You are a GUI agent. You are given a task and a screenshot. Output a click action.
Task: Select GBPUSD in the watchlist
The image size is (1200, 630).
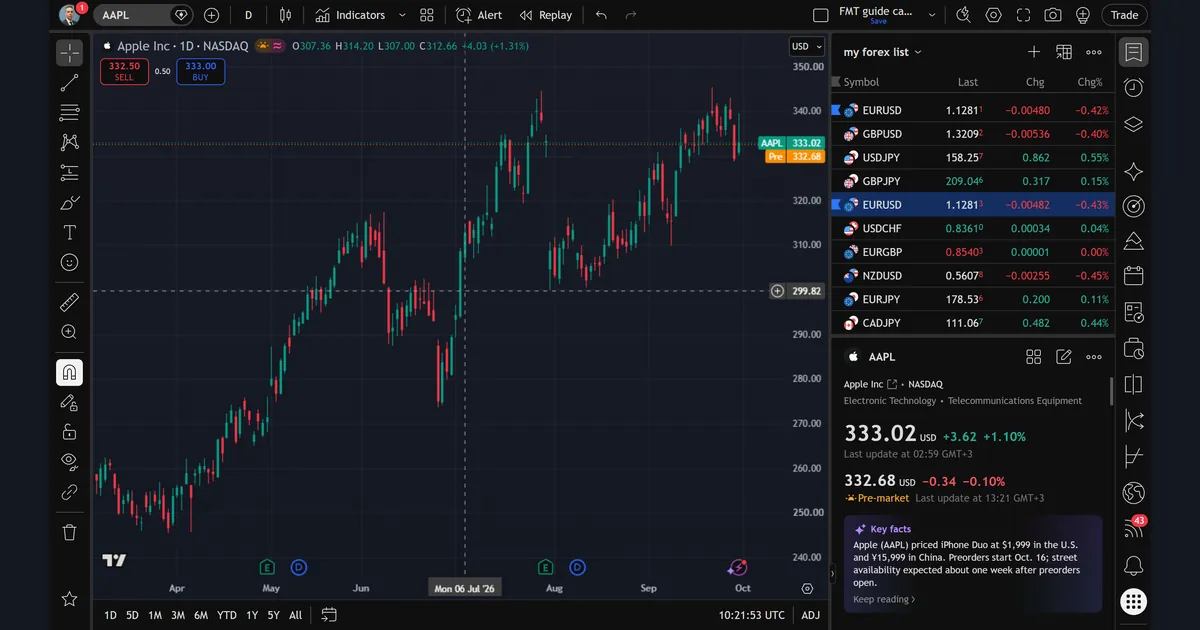click(973, 134)
